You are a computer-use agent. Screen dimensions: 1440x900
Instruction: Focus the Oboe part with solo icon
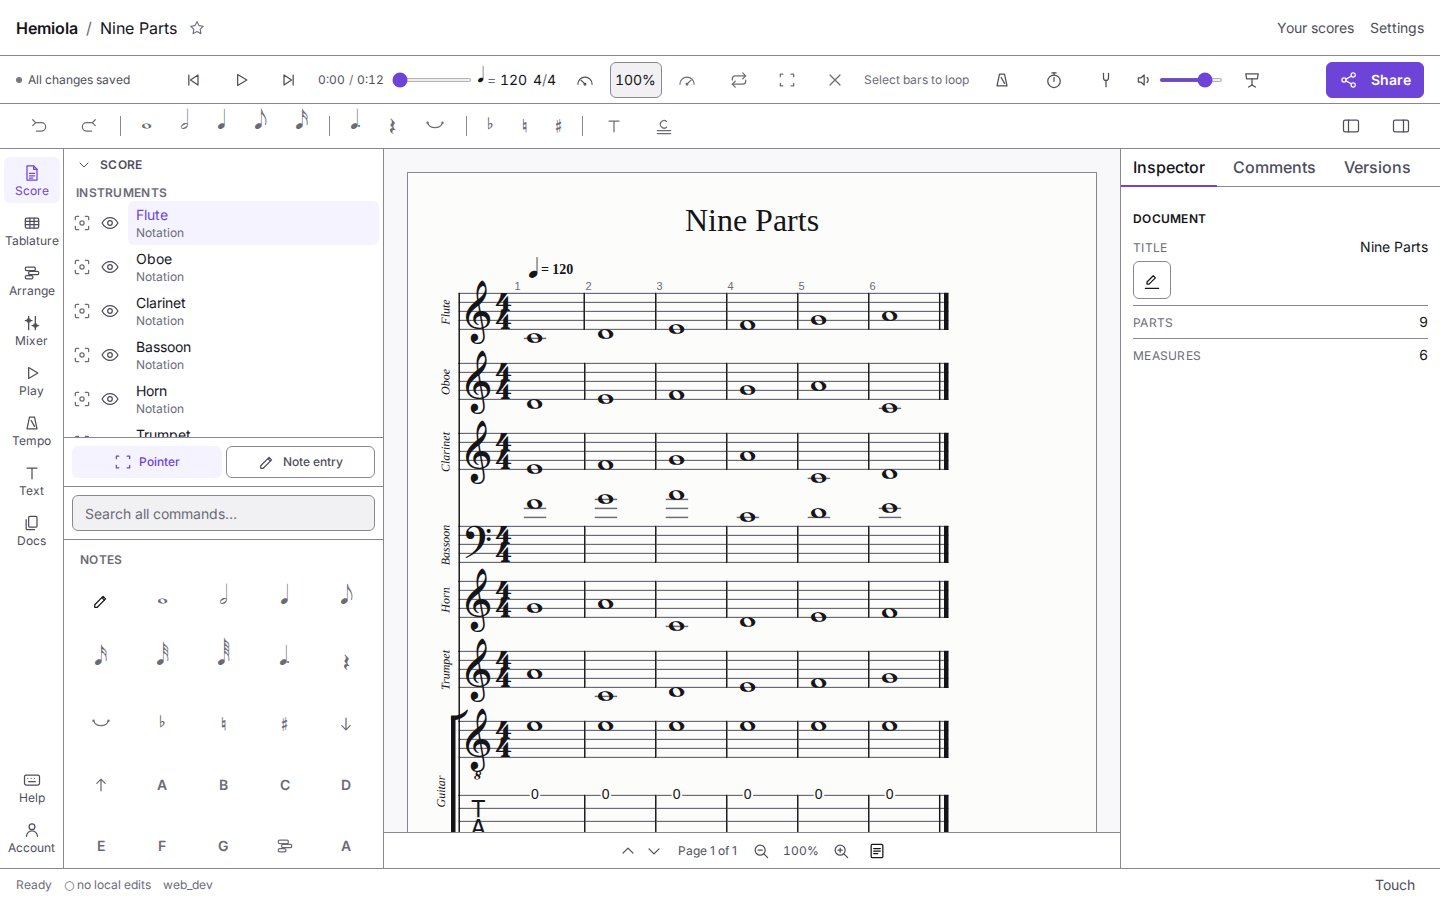tap(82, 267)
